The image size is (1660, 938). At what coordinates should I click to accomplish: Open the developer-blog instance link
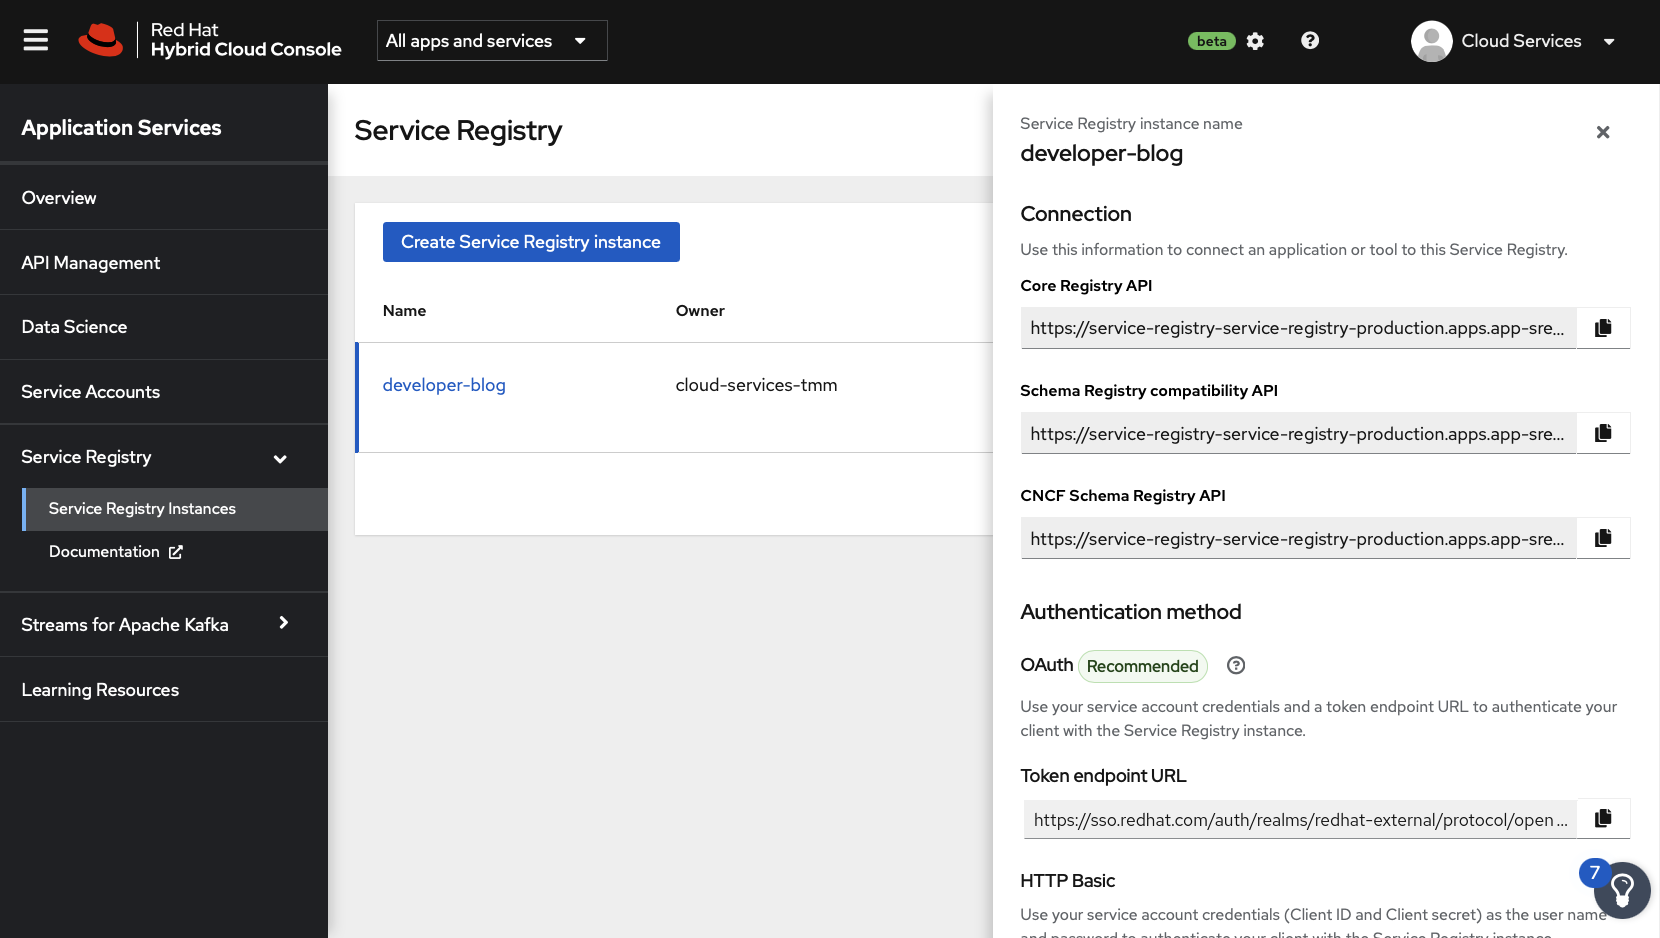(x=443, y=384)
